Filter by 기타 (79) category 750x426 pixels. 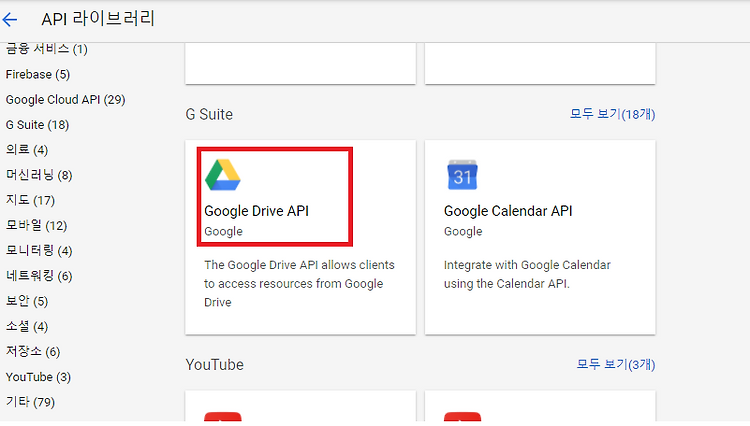30,402
